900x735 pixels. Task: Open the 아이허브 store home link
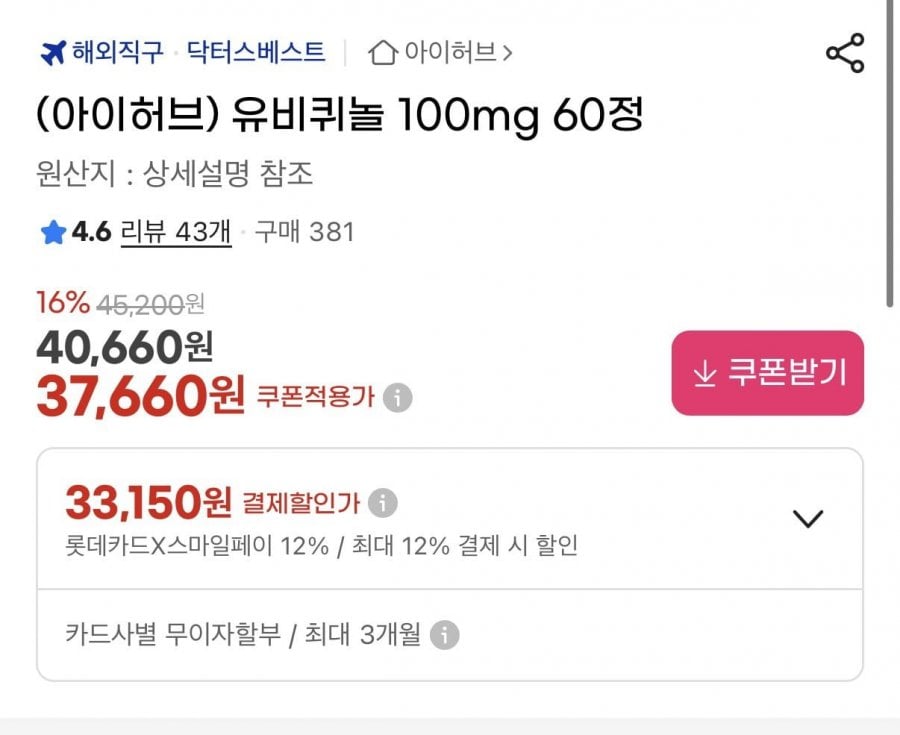click(450, 52)
